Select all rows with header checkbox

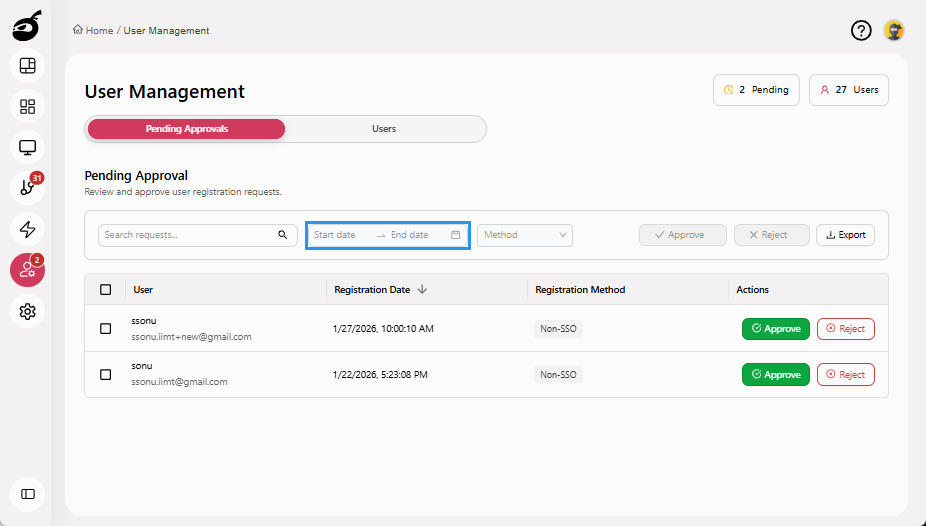(x=106, y=289)
